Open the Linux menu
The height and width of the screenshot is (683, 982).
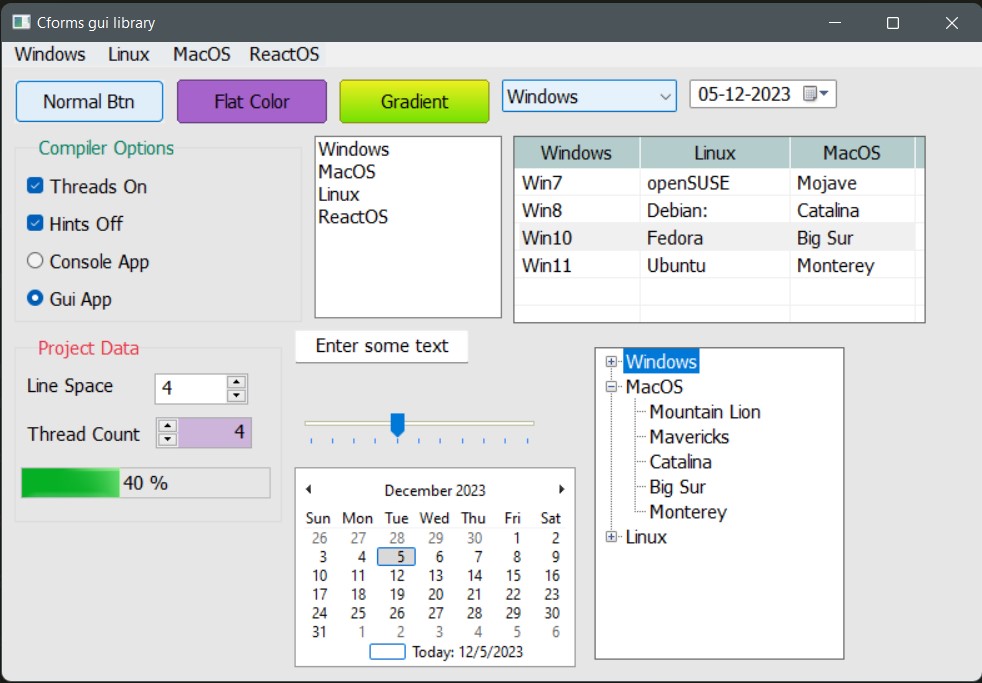128,54
